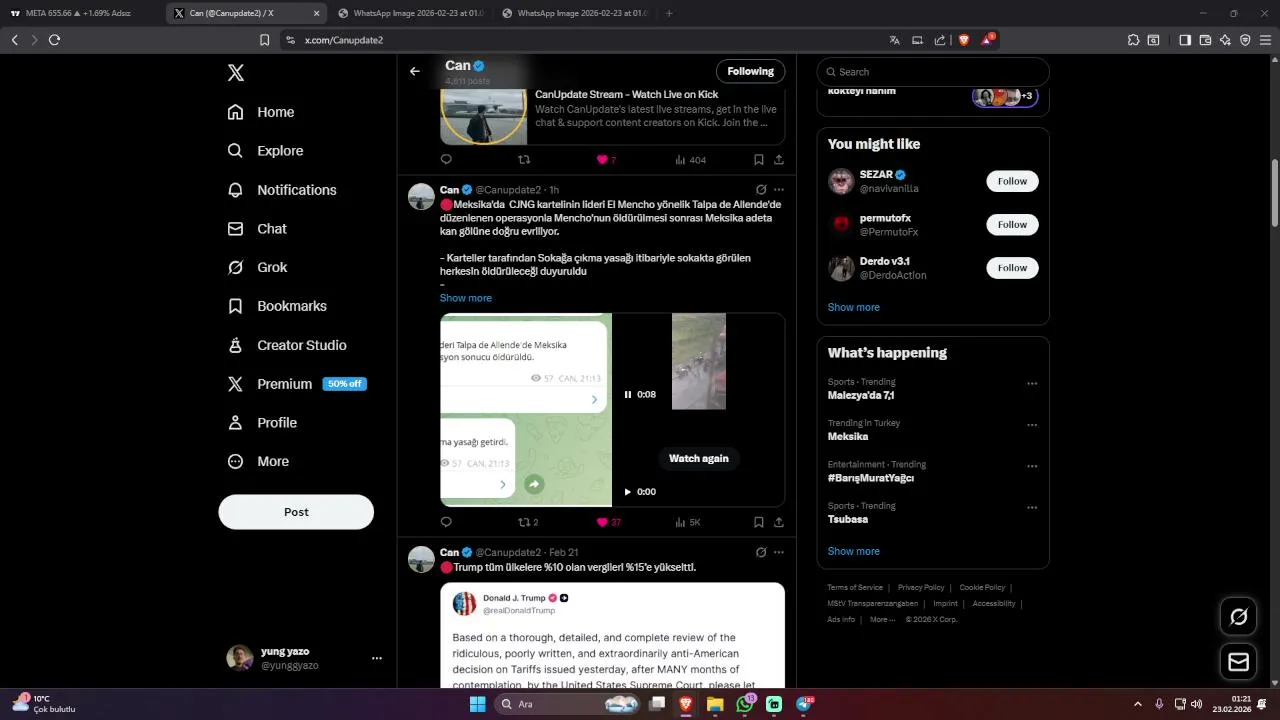Image resolution: width=1280 pixels, height=720 pixels.
Task: Repost the Kick stream post
Action: coord(524,159)
